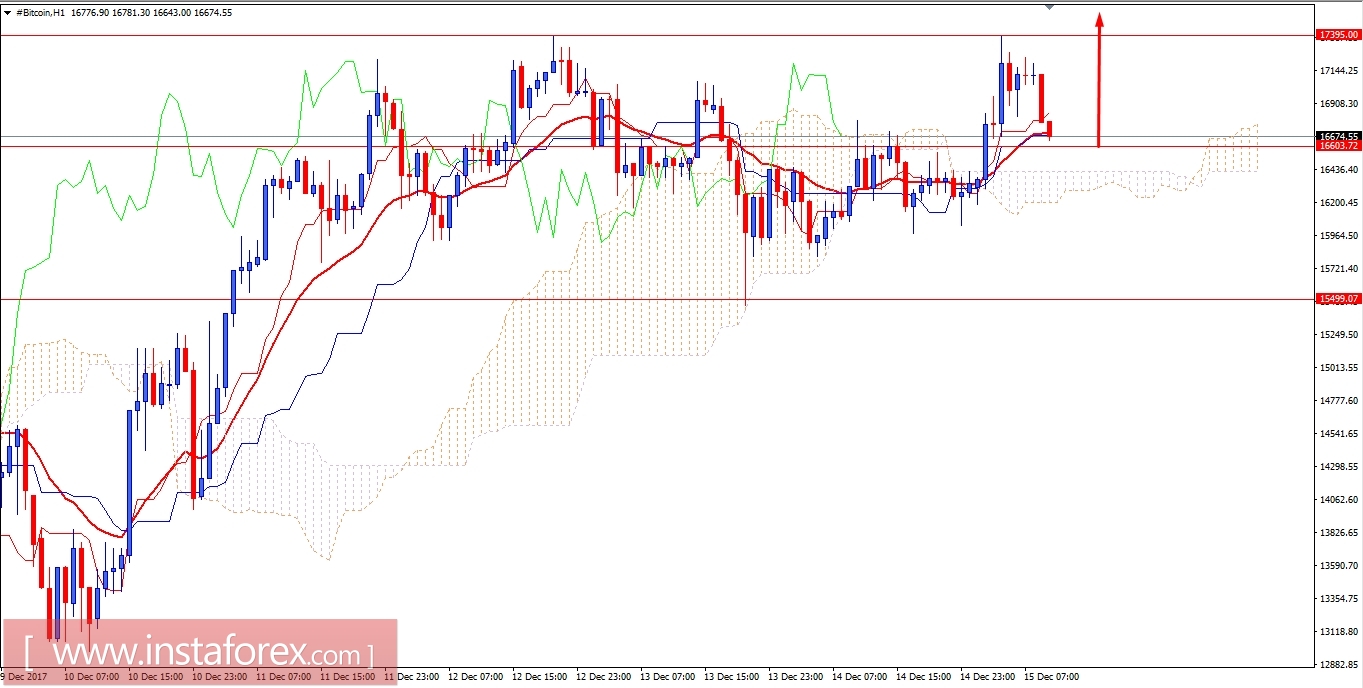Click price axis value 16436.40

click(1338, 170)
